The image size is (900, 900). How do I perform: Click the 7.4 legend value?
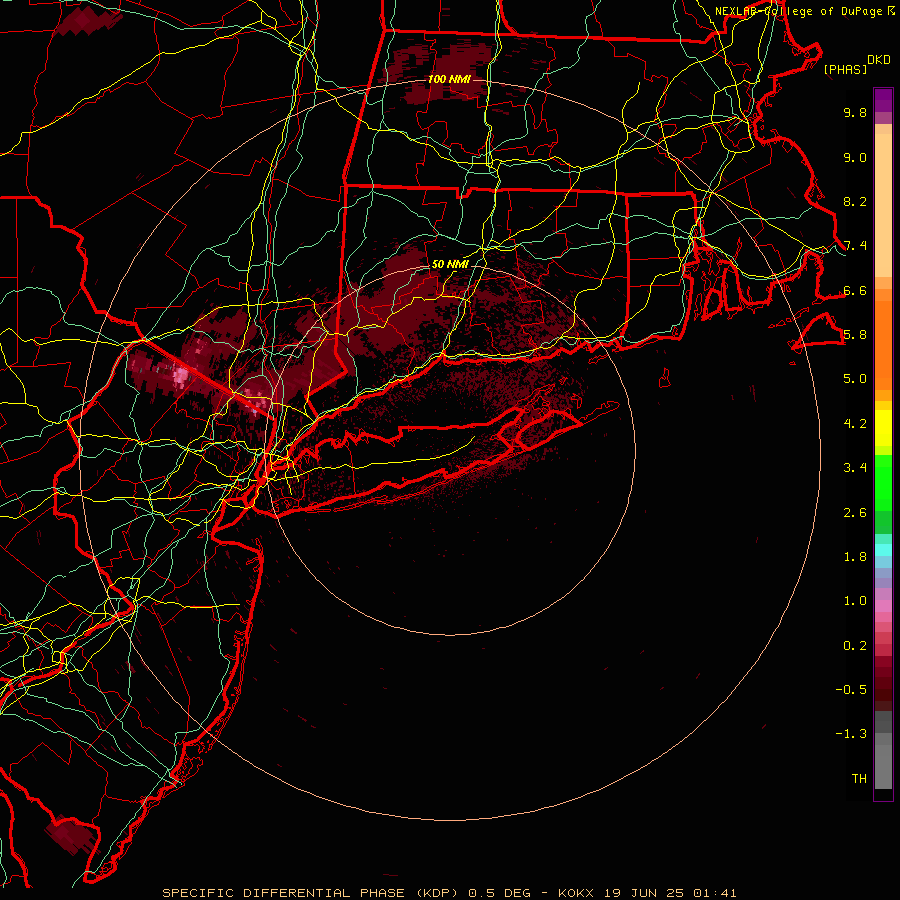tap(855, 246)
